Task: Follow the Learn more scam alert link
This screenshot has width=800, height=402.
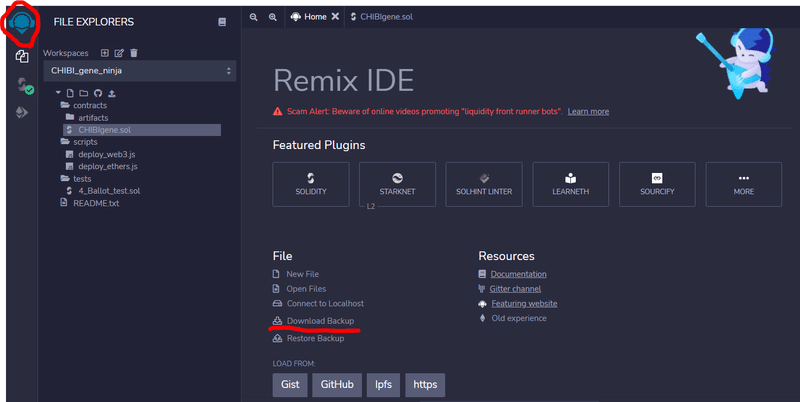Action: click(x=588, y=112)
